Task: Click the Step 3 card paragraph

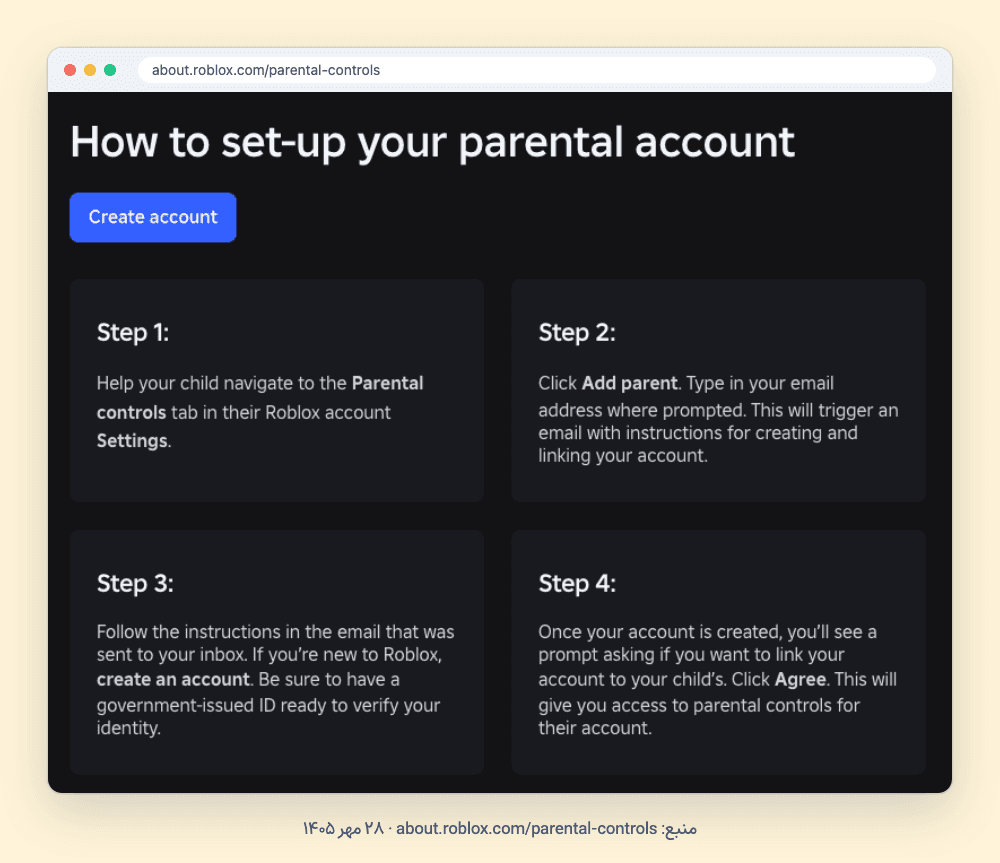Action: [x=276, y=679]
